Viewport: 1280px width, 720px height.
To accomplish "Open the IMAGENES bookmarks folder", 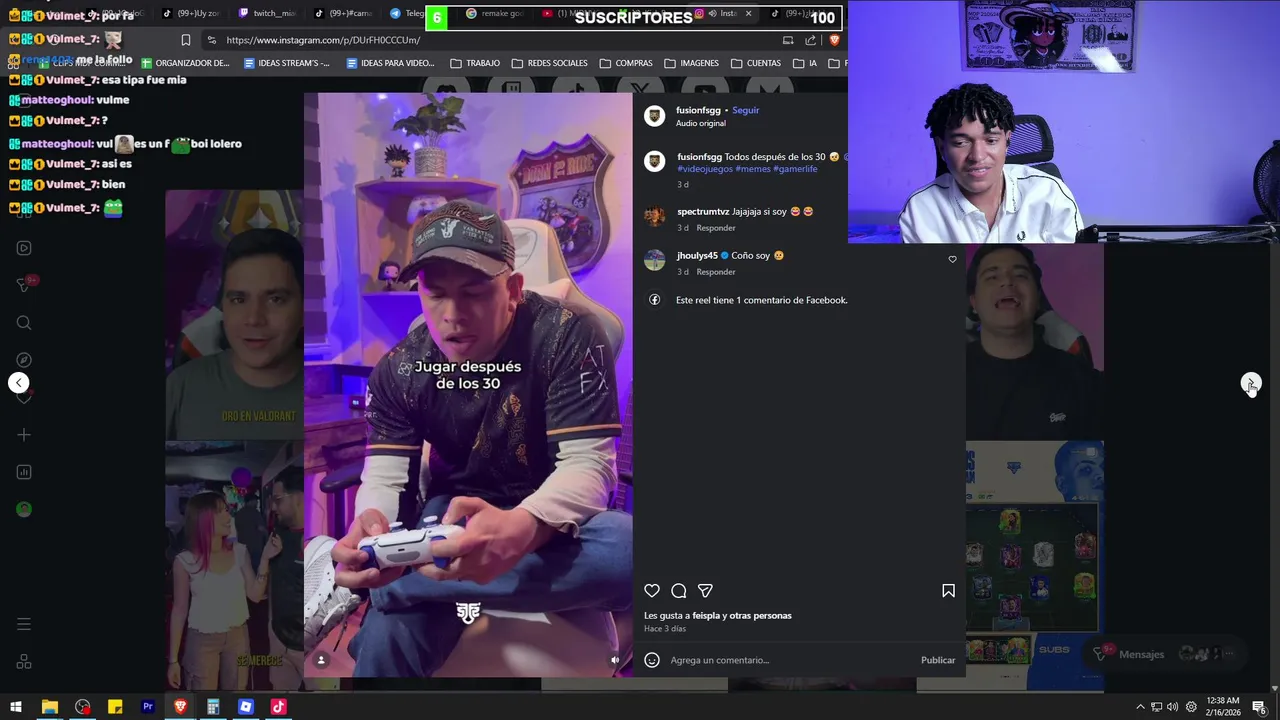I will click(x=691, y=63).
